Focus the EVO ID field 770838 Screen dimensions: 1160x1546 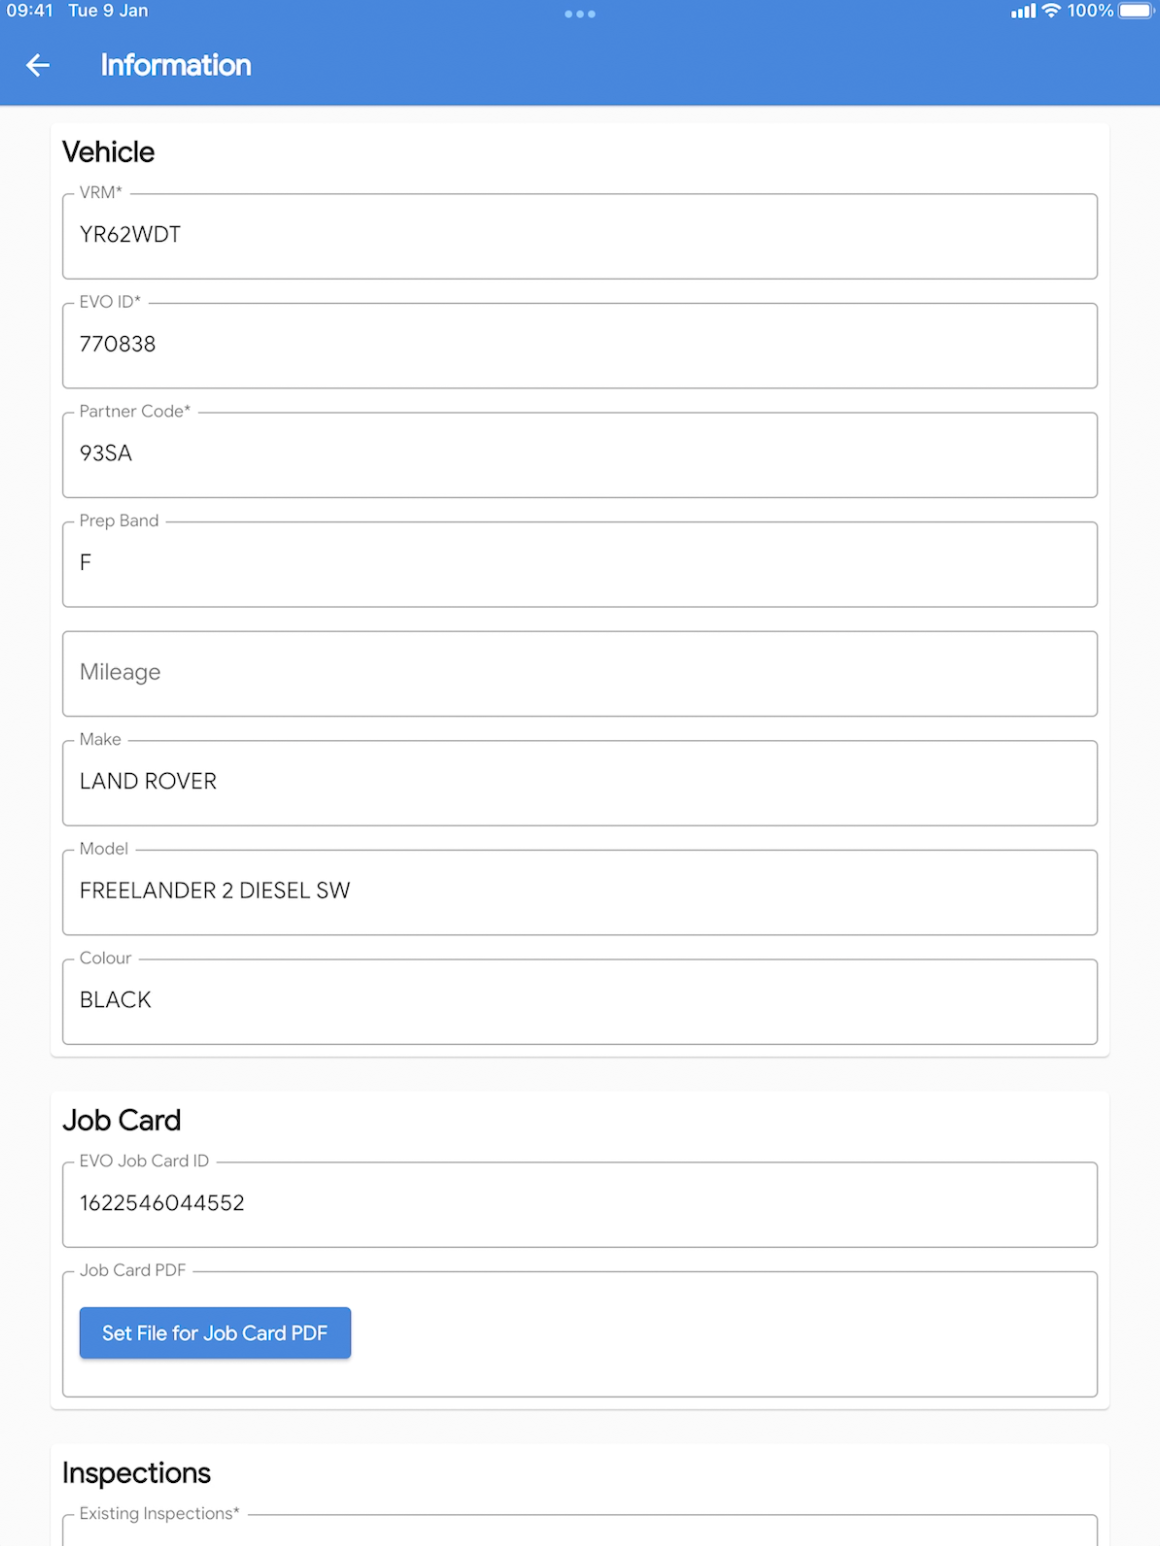580,345
